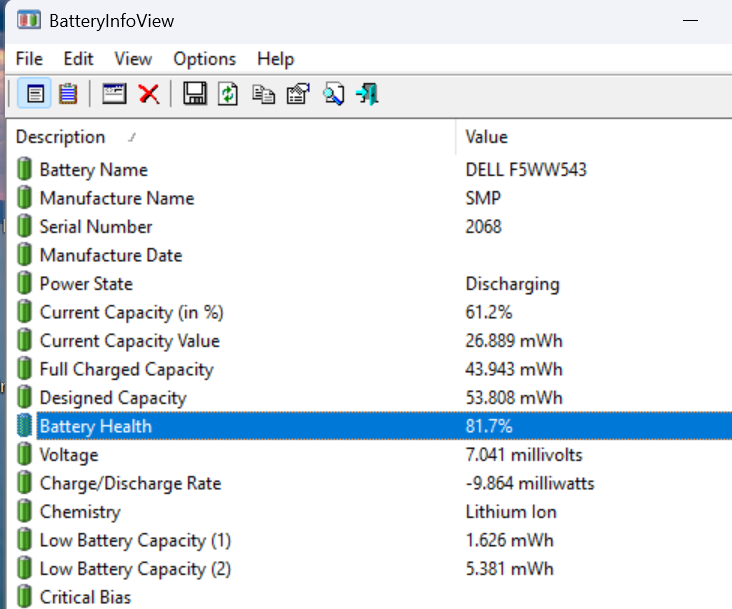
Task: Refresh battery data with green arrows icon
Action: pos(228,94)
